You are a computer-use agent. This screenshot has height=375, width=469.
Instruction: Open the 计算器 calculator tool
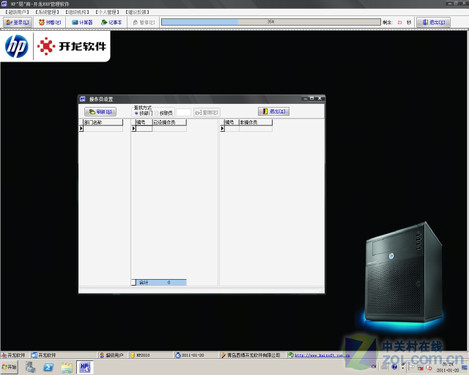82,22
